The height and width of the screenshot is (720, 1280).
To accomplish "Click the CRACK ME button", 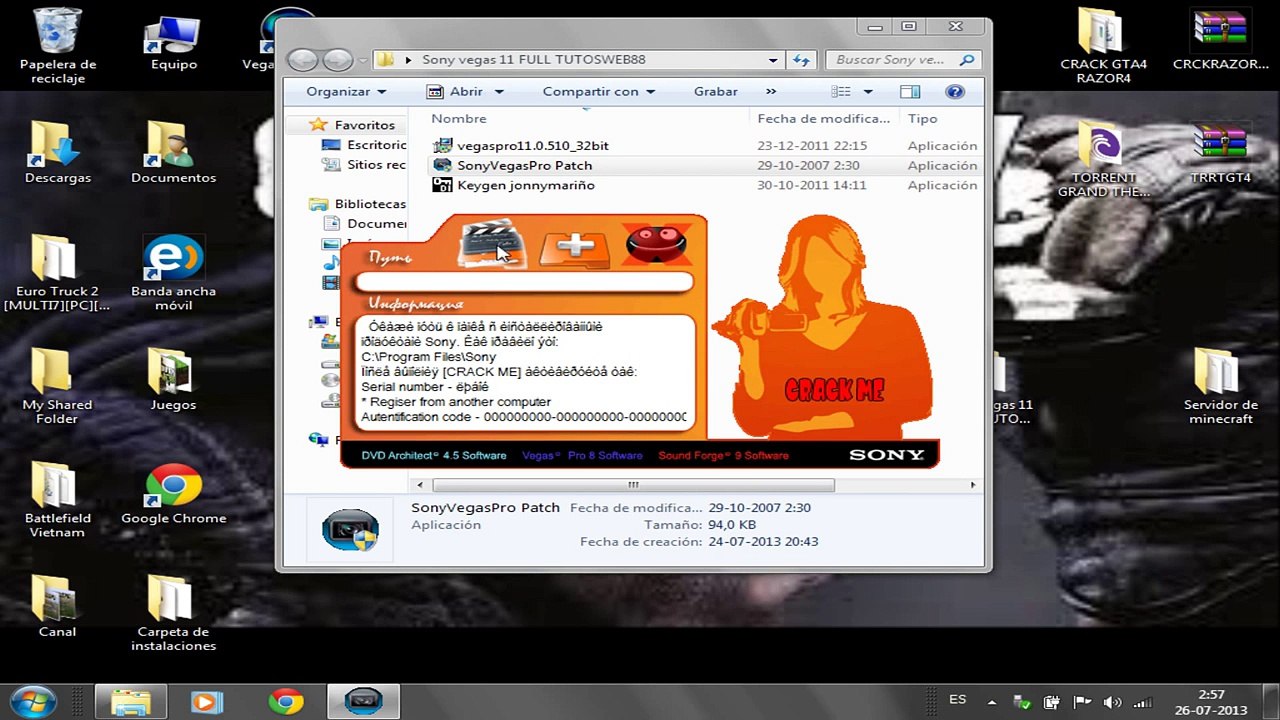I will click(x=834, y=390).
